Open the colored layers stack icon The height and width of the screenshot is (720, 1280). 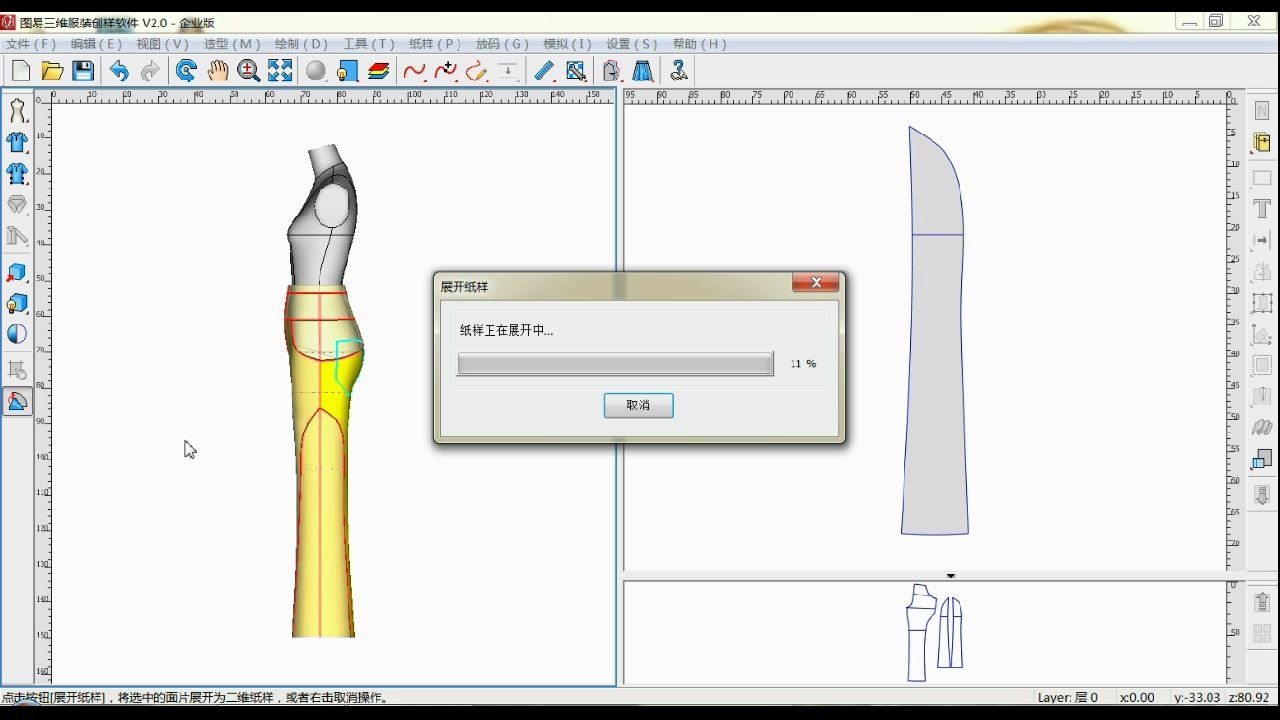[378, 70]
